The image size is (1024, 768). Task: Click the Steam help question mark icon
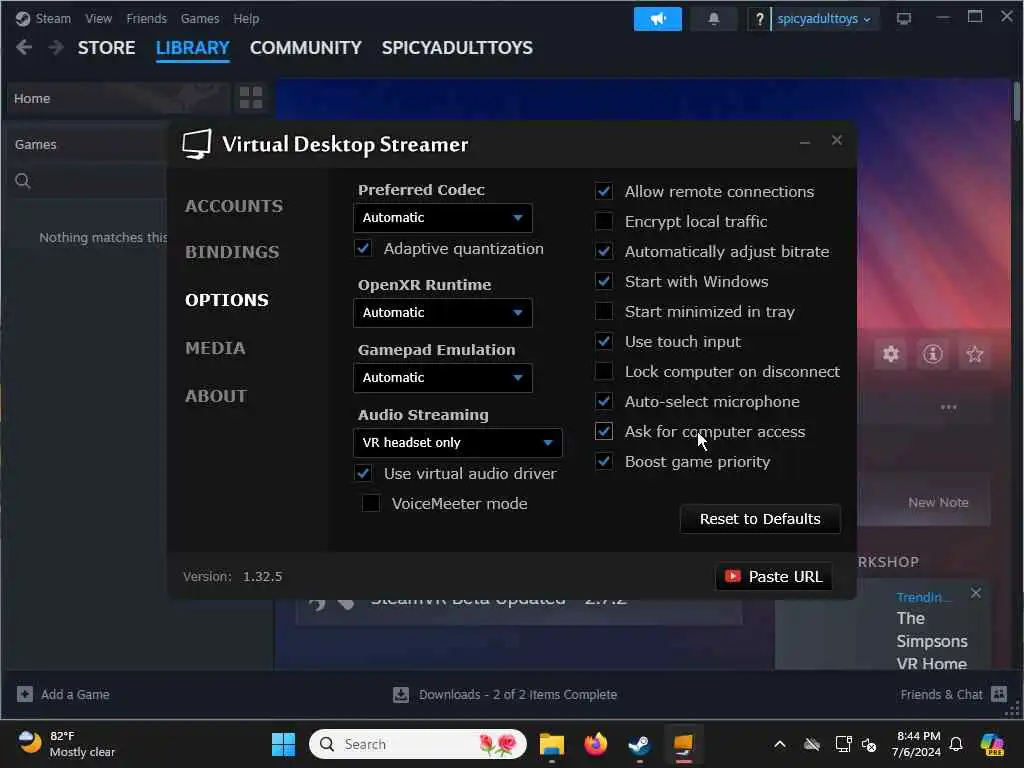click(759, 19)
